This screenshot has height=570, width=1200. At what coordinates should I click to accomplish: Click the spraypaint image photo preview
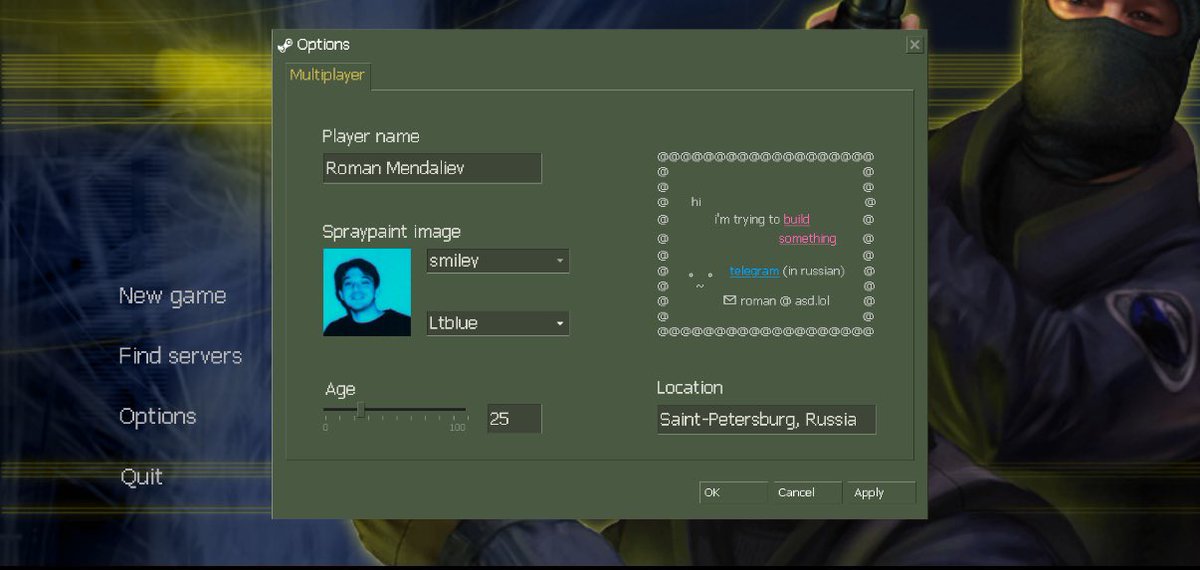click(367, 292)
